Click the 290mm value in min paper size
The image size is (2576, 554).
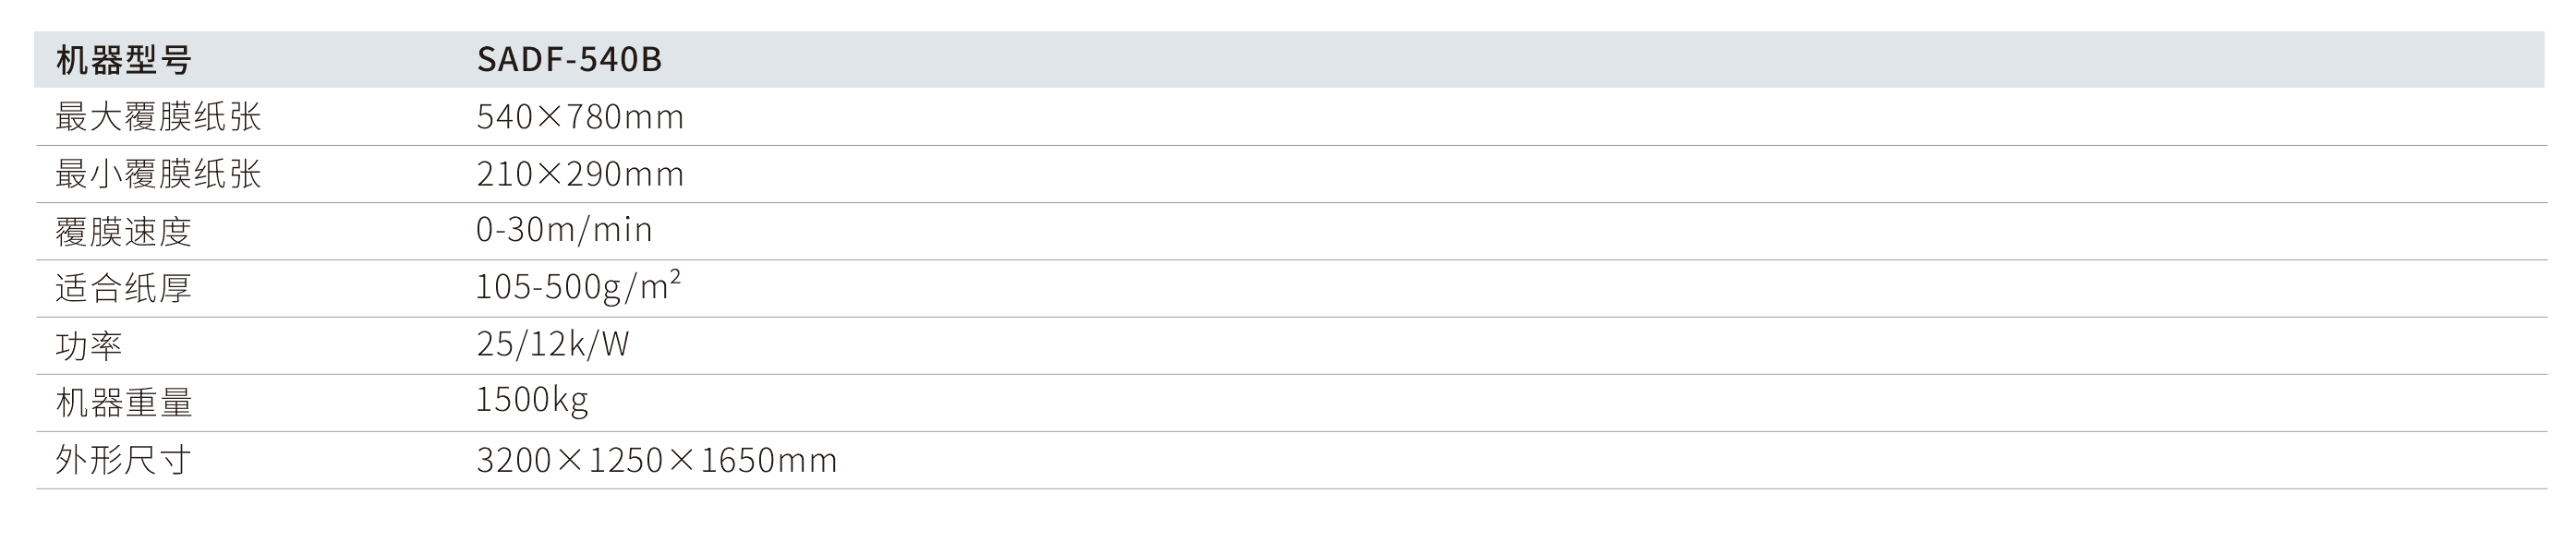(x=625, y=175)
